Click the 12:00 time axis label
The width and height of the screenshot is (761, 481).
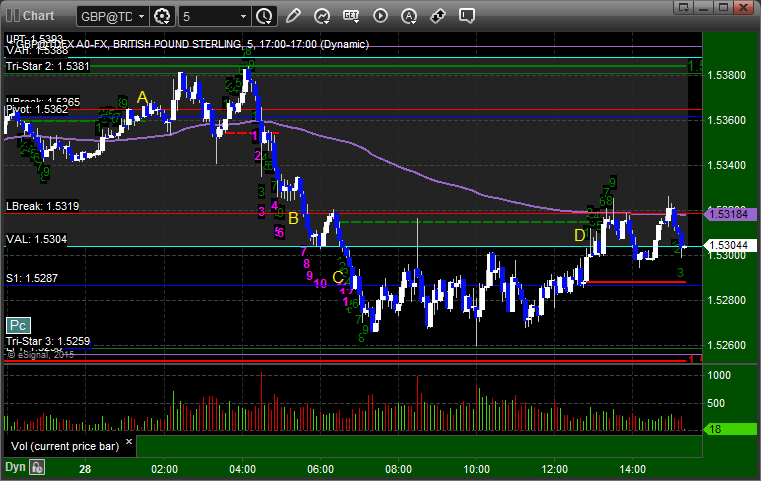[x=554, y=469]
